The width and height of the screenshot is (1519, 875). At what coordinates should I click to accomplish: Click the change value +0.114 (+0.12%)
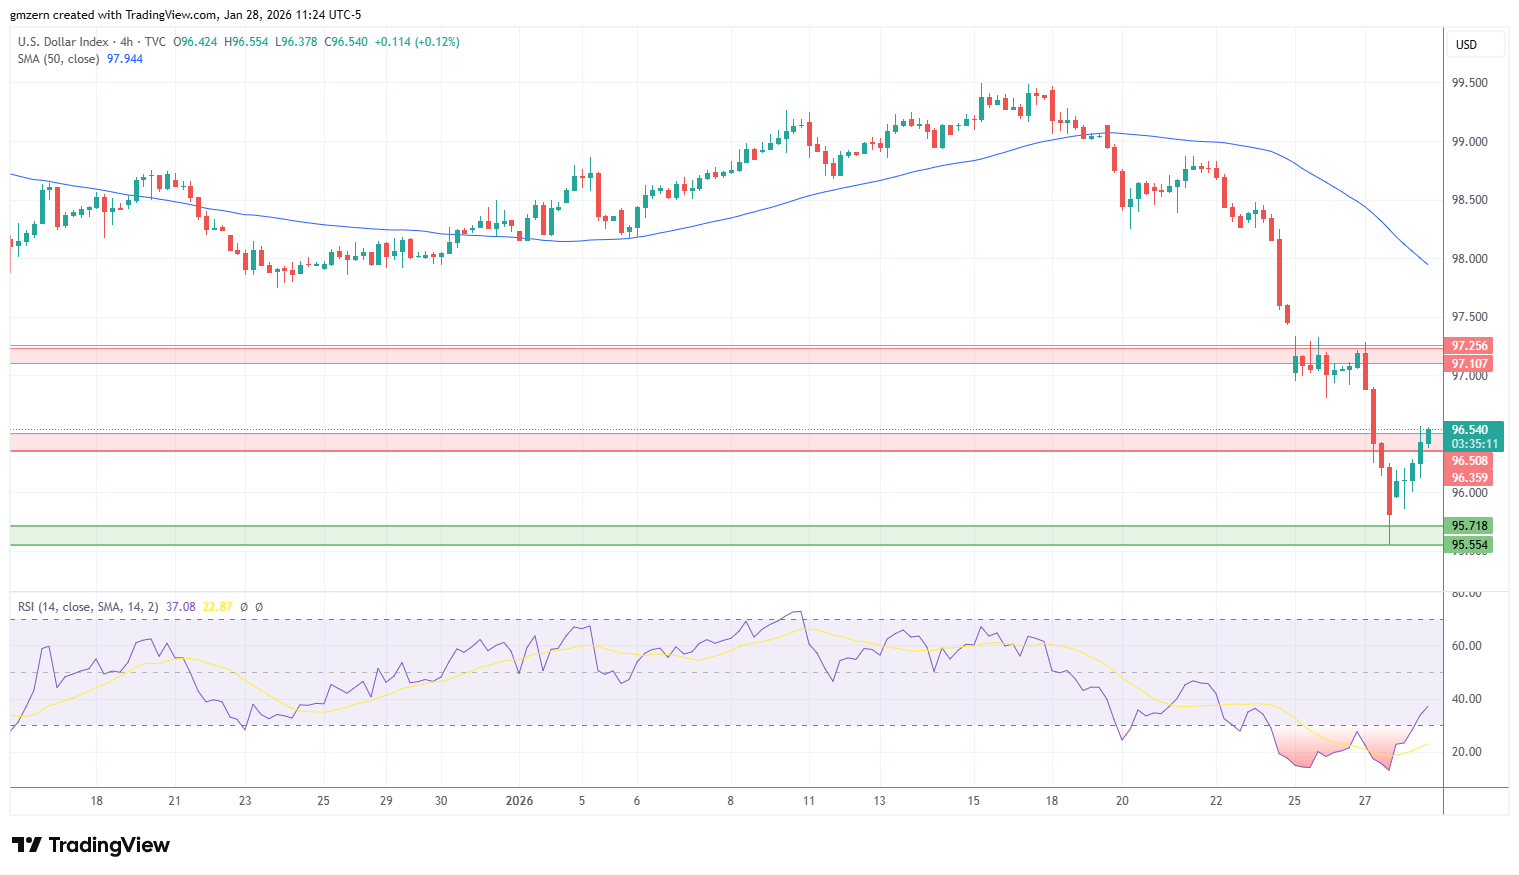click(417, 42)
